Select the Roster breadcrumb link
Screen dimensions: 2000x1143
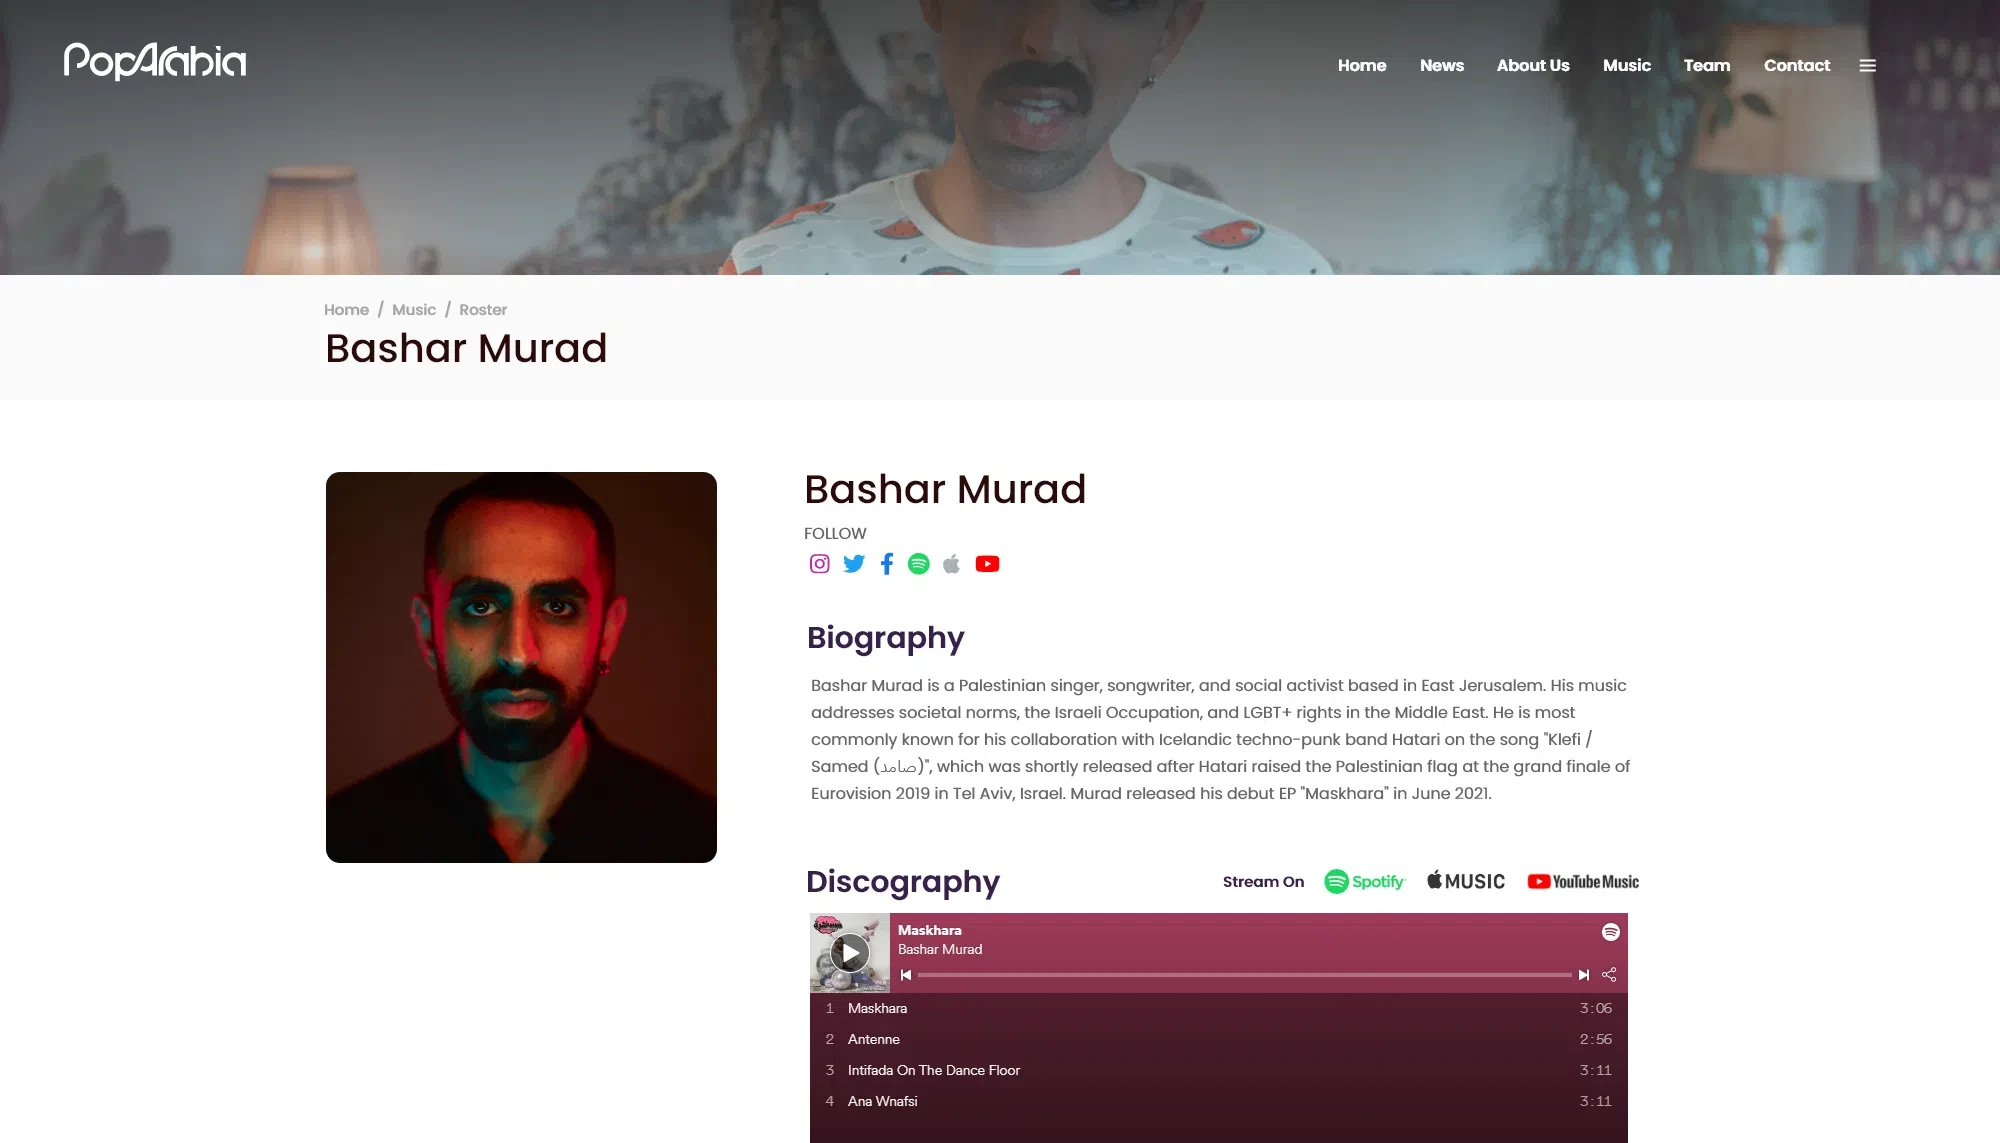[x=482, y=310]
